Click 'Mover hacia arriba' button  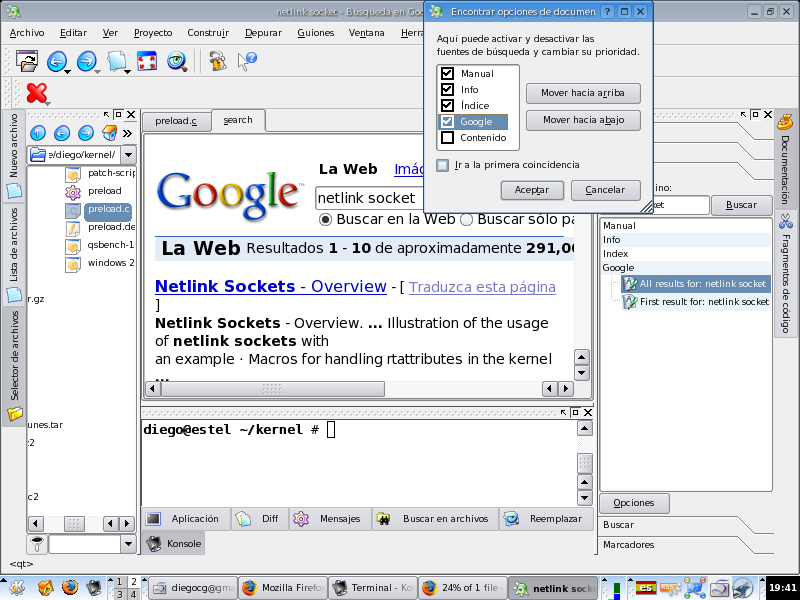coord(583,93)
